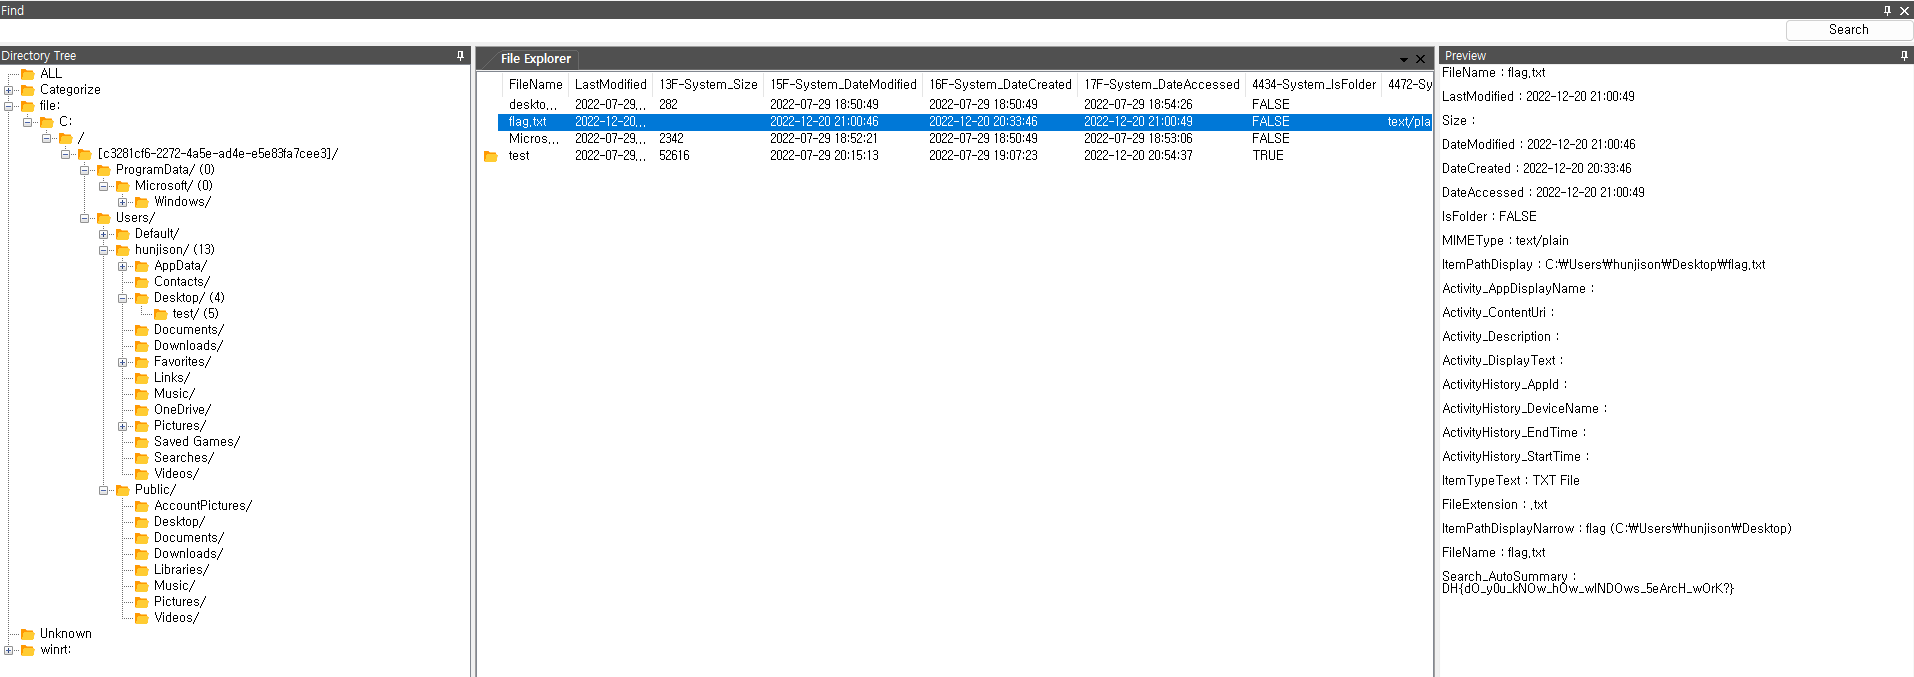
Task: Click the Contacts/ folder icon
Action: coord(142,282)
